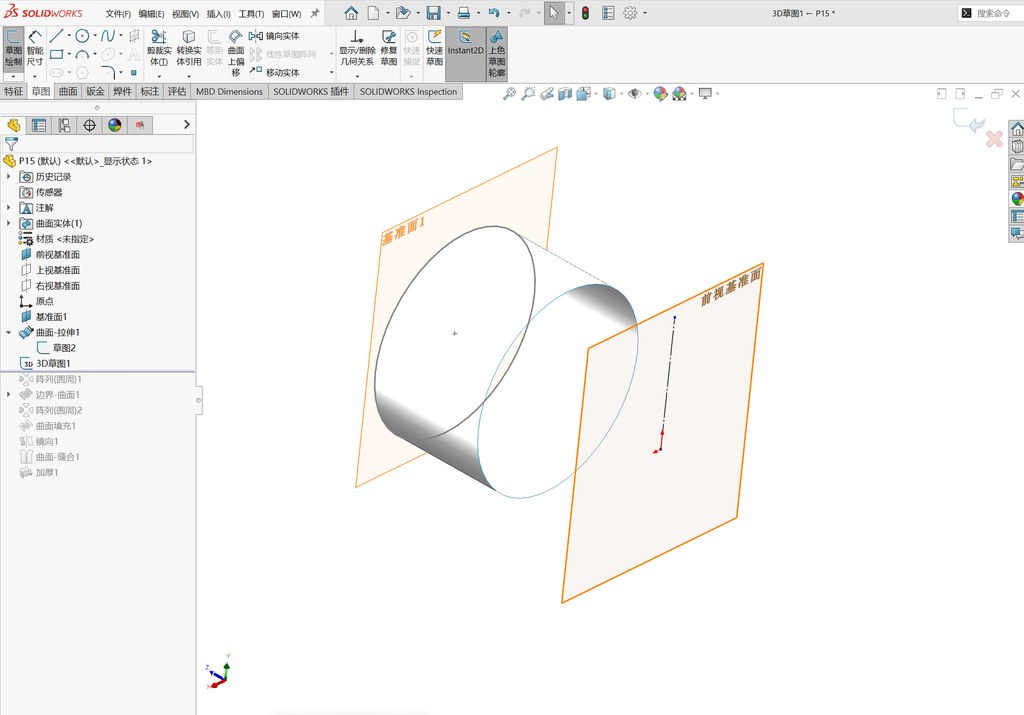Click 曲面上偏移 offset on surface

(236, 54)
